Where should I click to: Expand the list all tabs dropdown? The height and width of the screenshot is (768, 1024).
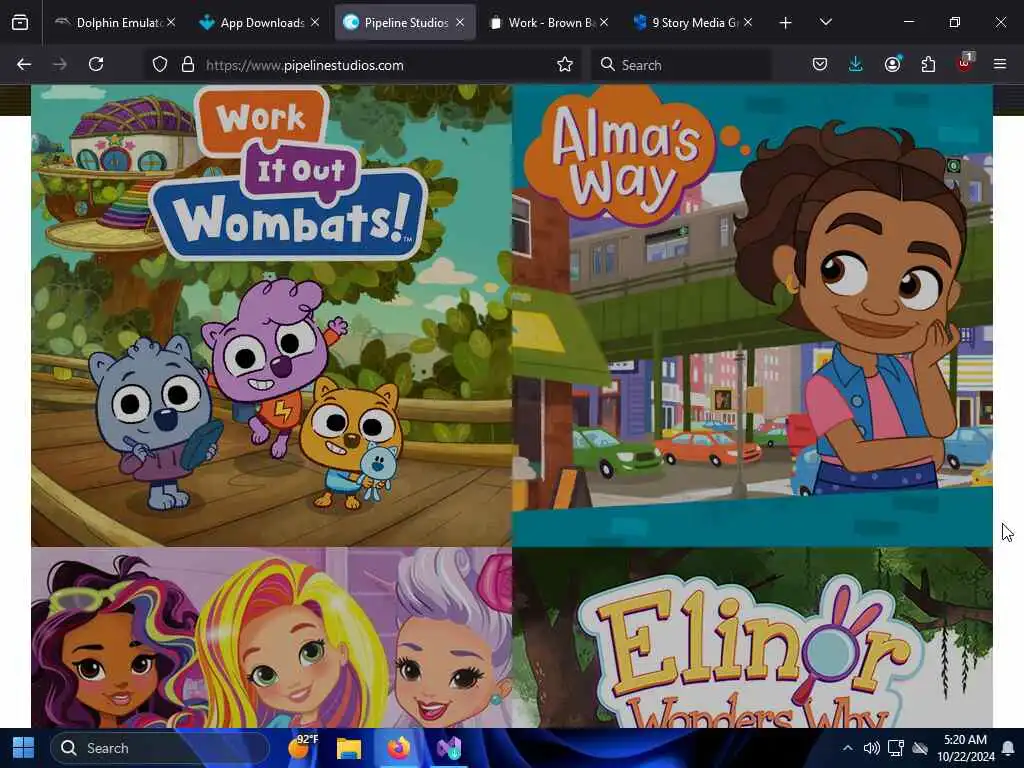[x=825, y=23]
